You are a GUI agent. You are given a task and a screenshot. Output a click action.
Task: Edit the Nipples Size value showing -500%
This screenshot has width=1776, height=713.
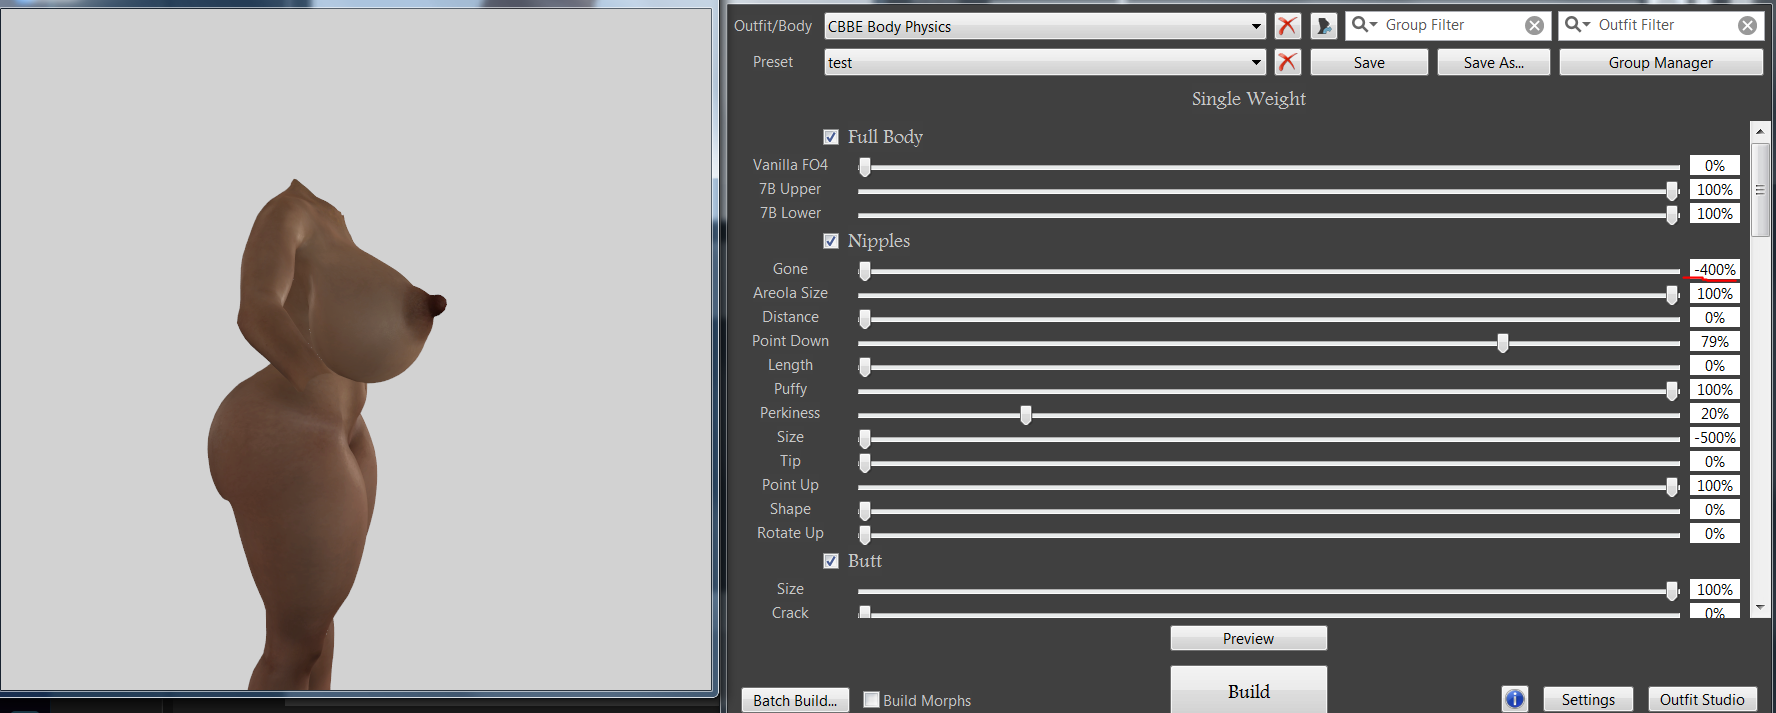tap(1715, 438)
